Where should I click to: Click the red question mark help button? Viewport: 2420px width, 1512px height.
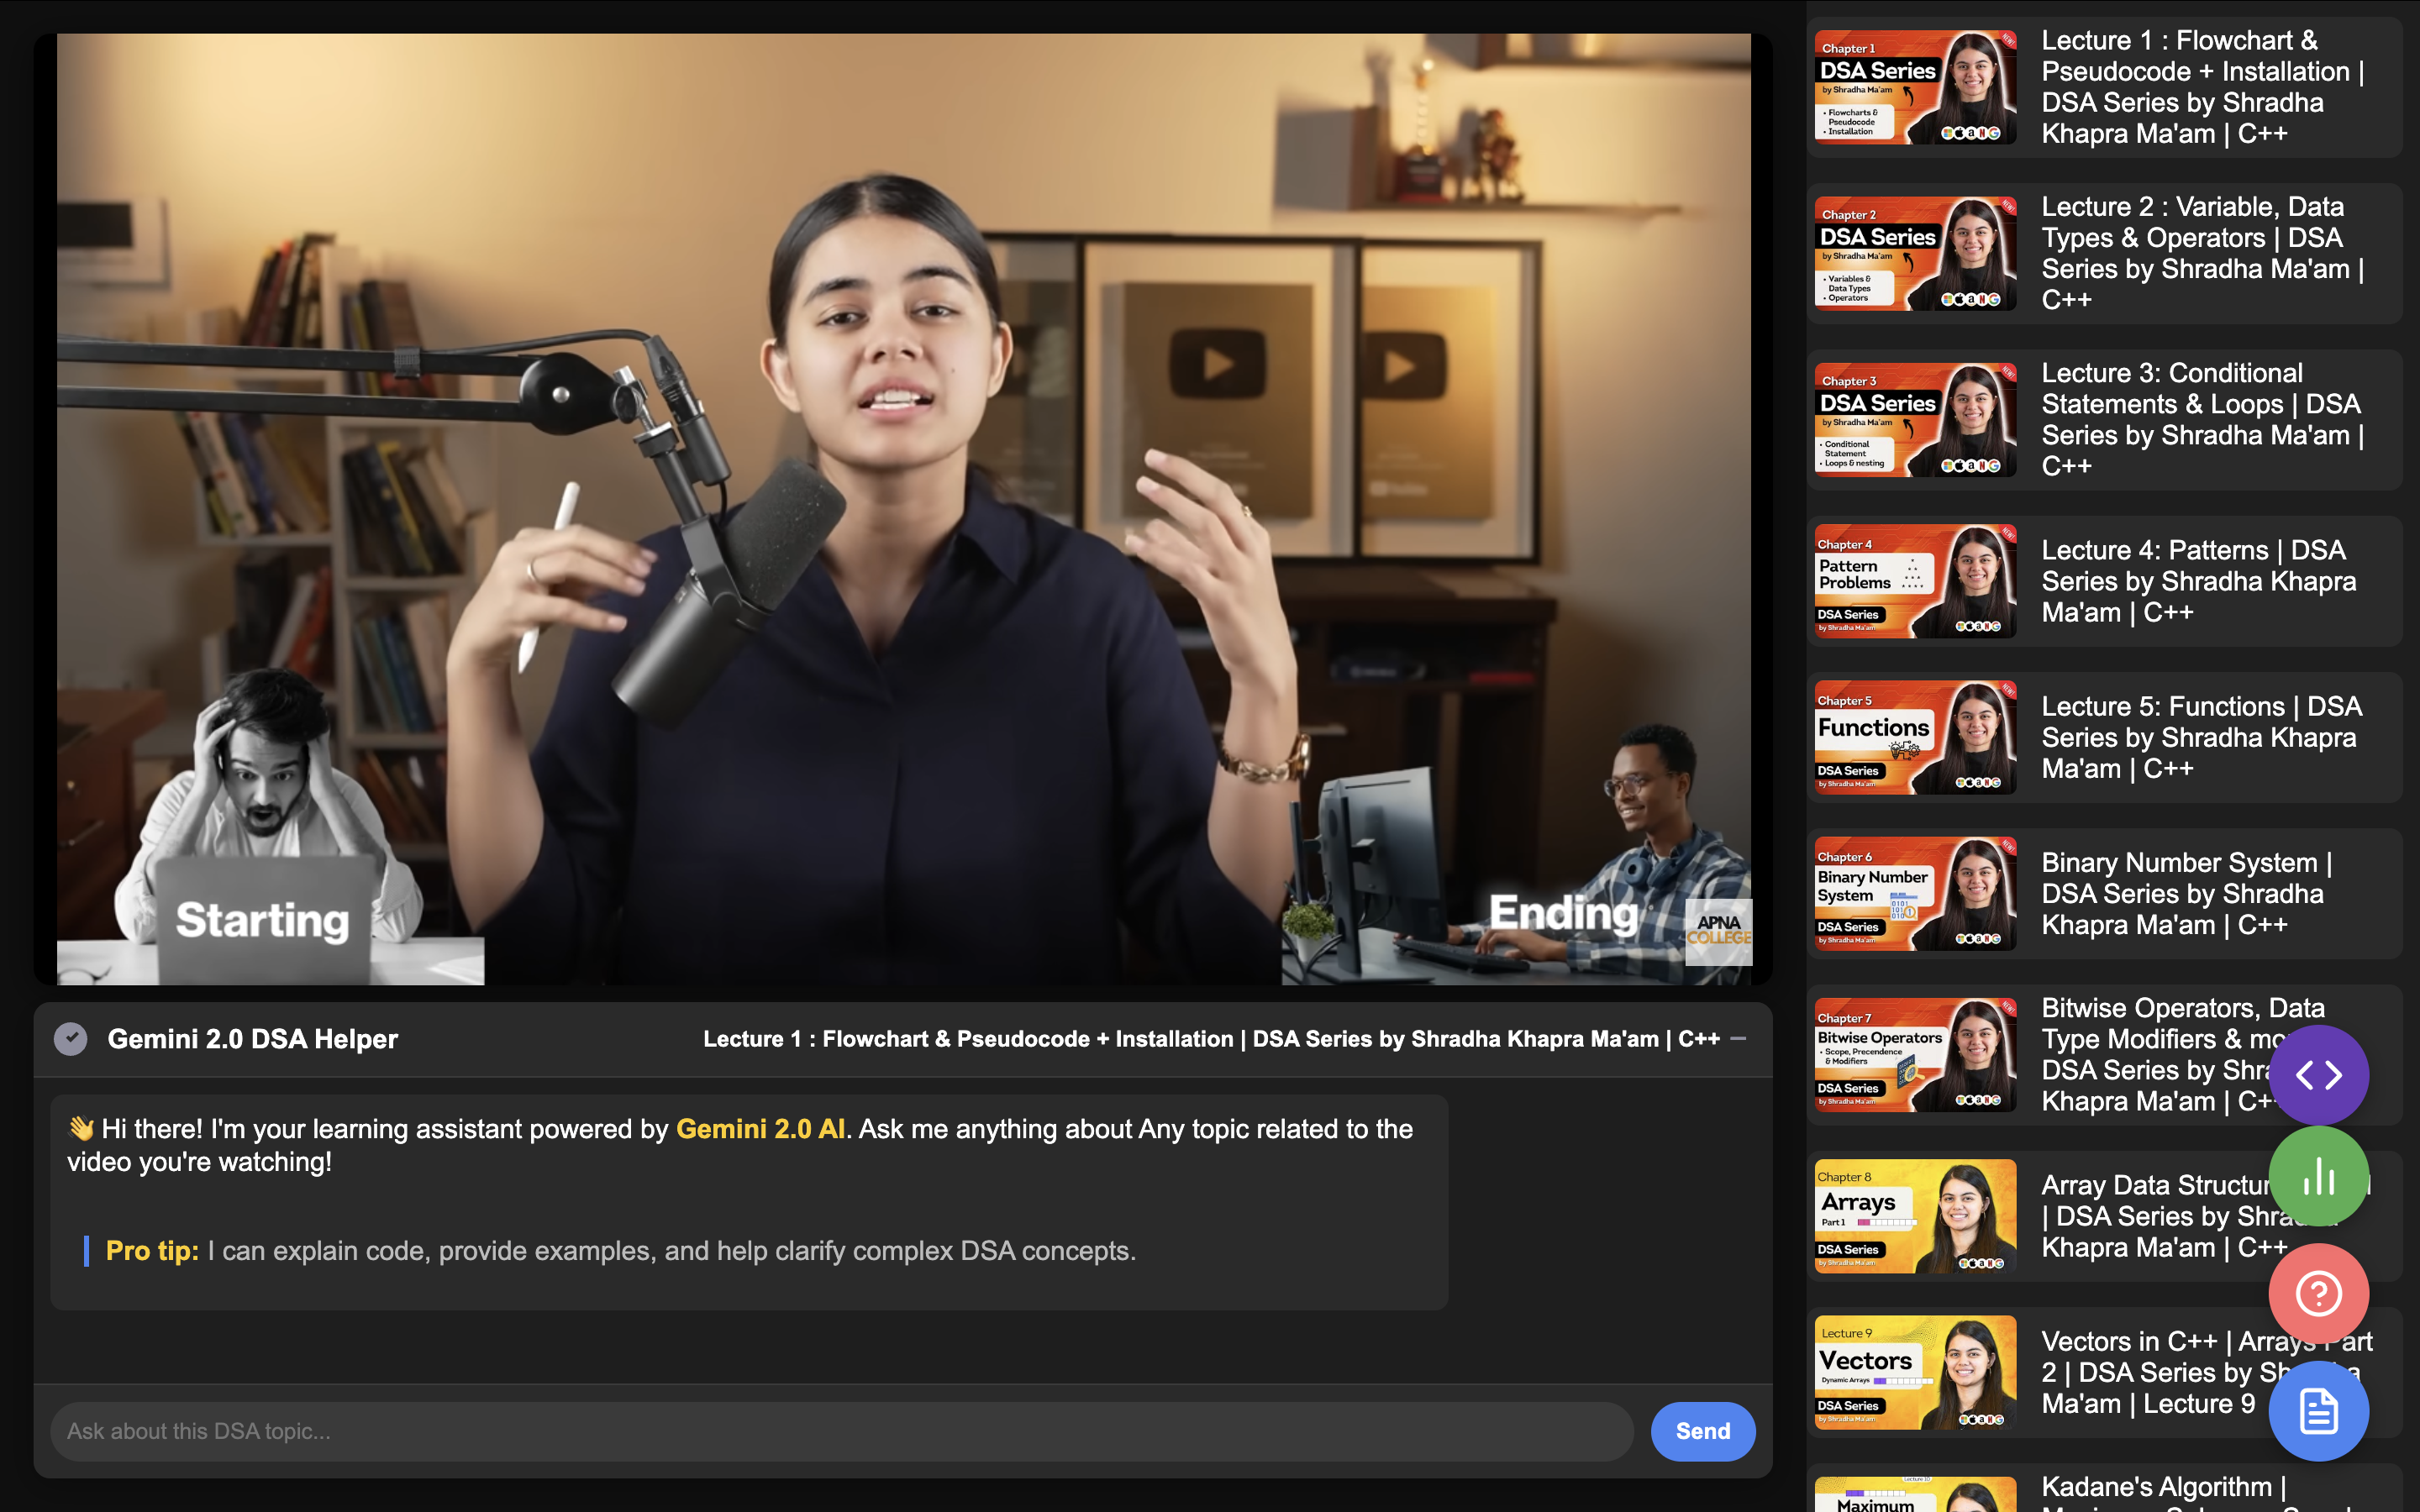pyautogui.click(x=2318, y=1293)
